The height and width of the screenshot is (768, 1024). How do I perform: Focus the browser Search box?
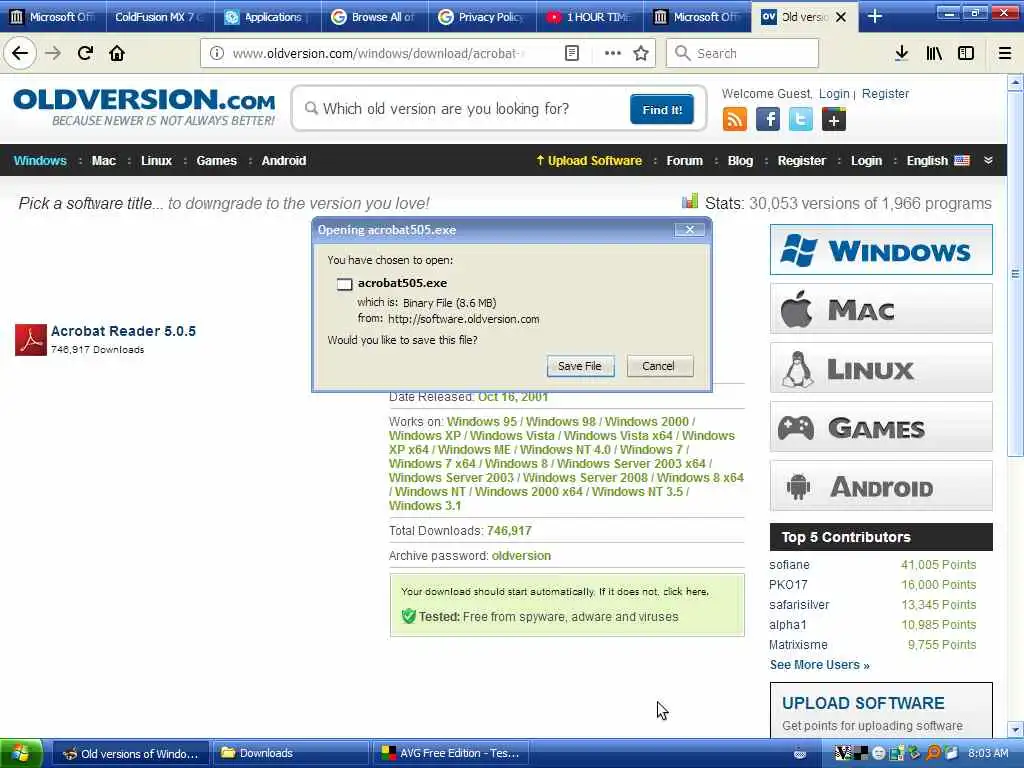click(x=743, y=53)
